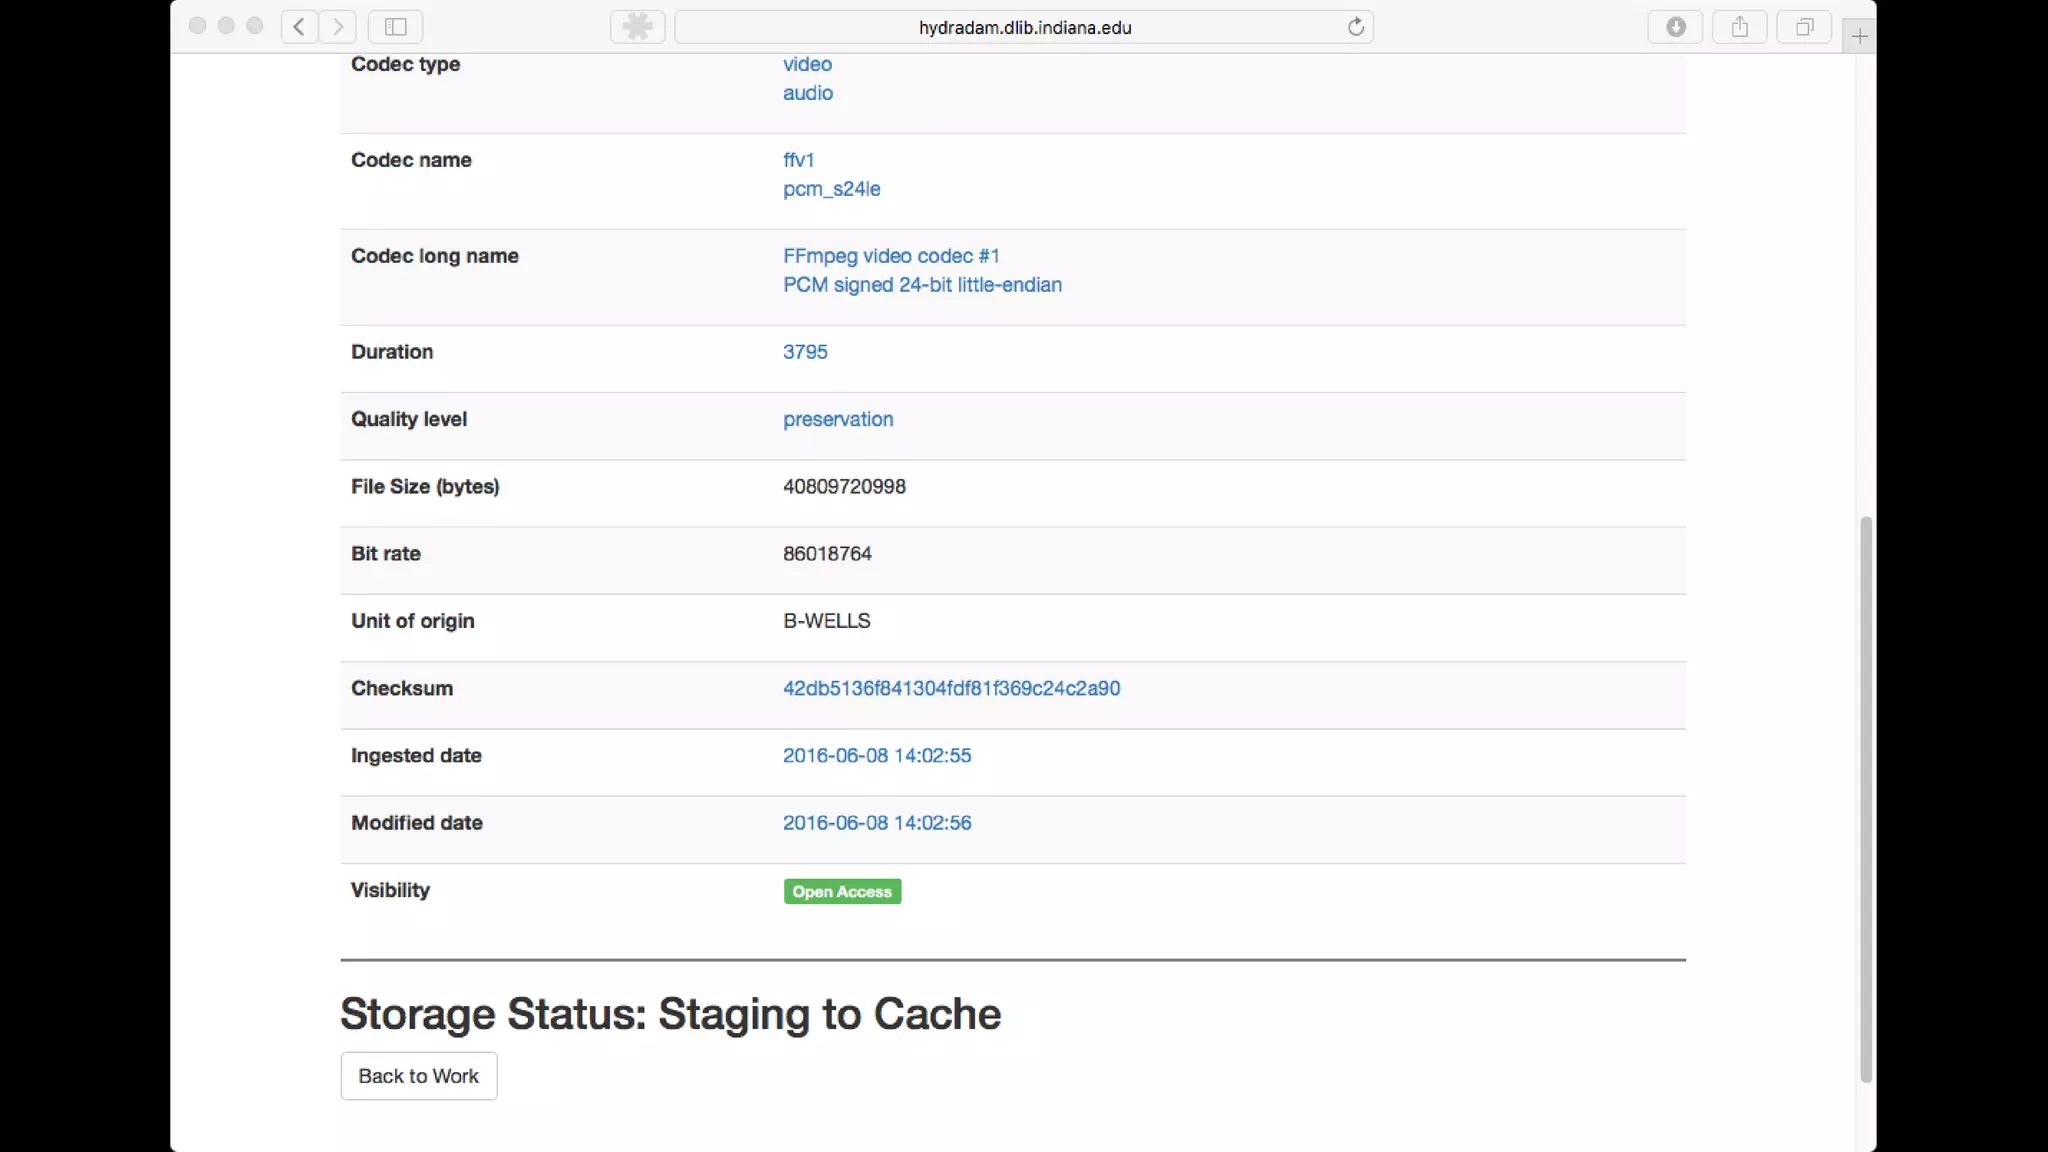Screen dimensions: 2048x1152
Task: Open the FFmpeg video codec #1 link
Action: pyautogui.click(x=891, y=256)
